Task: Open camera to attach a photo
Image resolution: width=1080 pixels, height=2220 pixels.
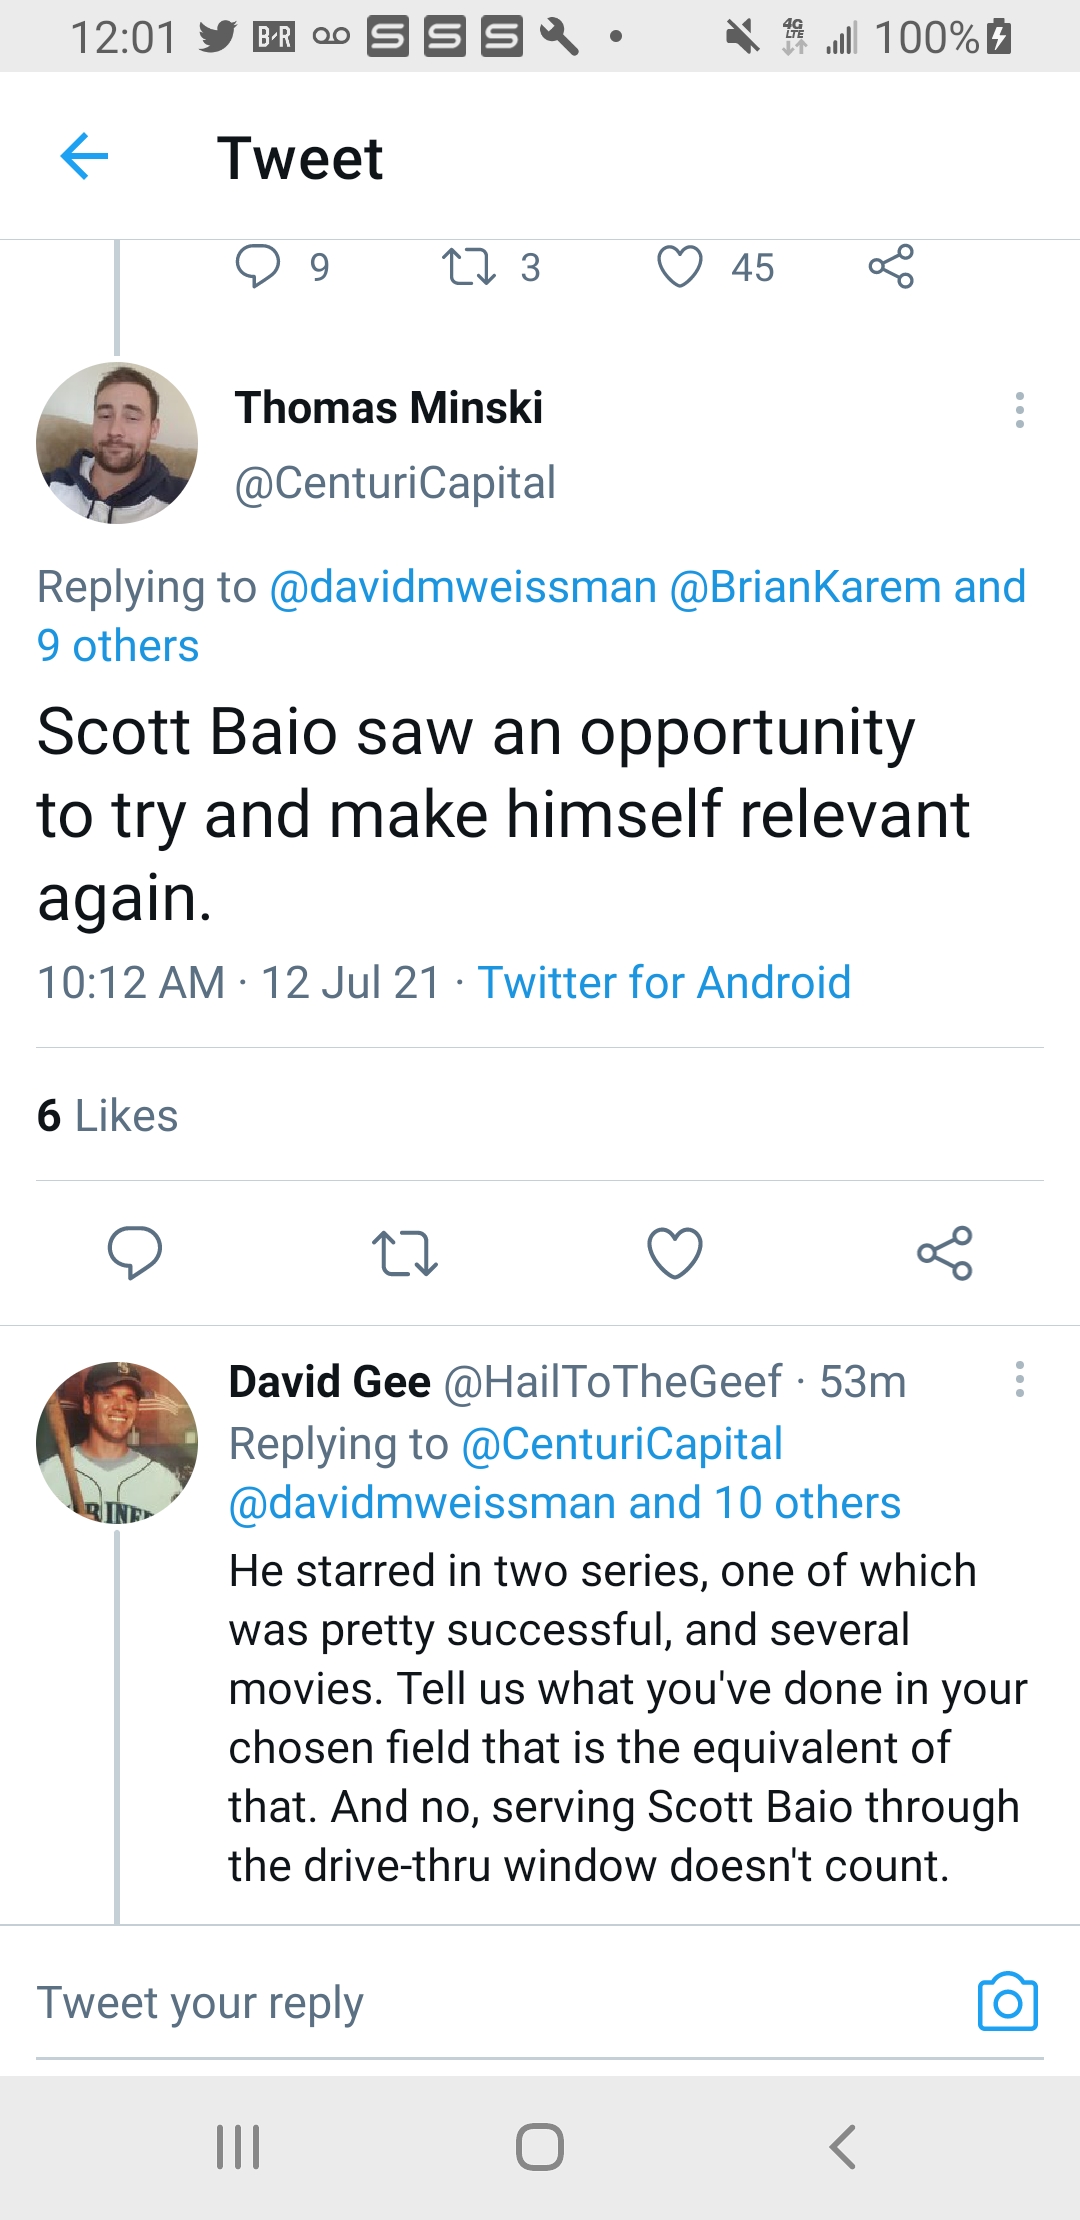Action: (x=1007, y=2002)
